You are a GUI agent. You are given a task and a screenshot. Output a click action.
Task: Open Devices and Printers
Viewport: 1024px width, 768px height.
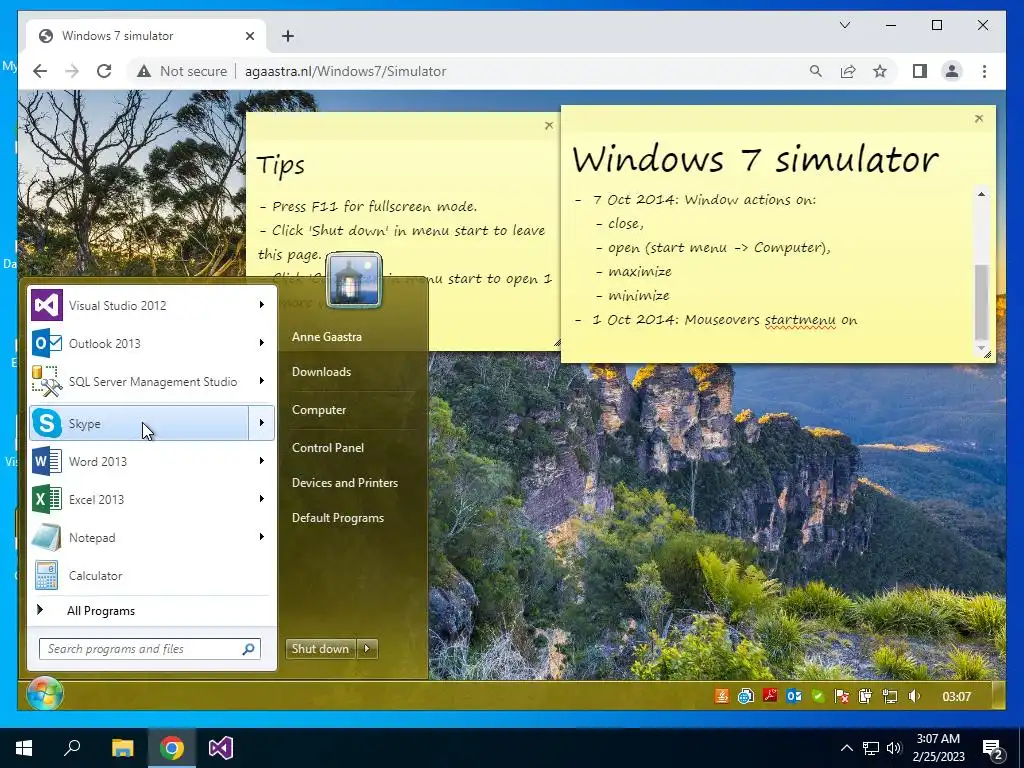coord(345,483)
